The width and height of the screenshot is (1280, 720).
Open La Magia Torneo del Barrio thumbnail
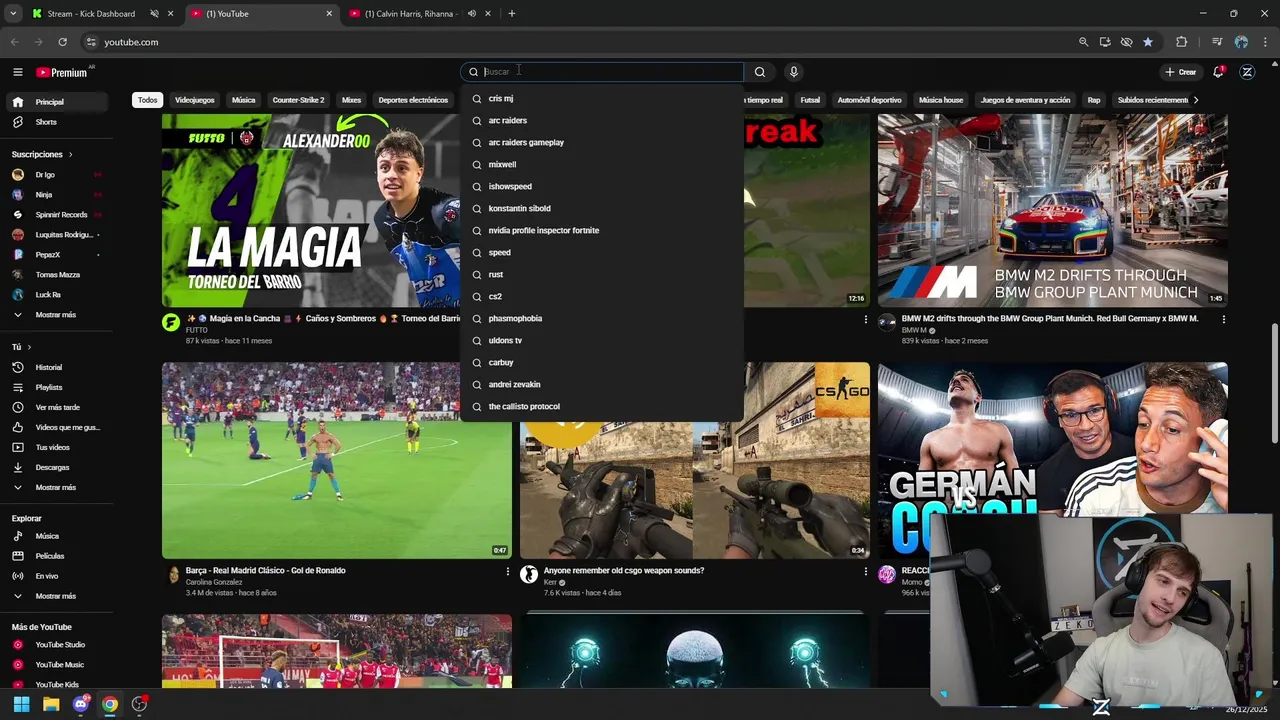pyautogui.click(x=310, y=210)
